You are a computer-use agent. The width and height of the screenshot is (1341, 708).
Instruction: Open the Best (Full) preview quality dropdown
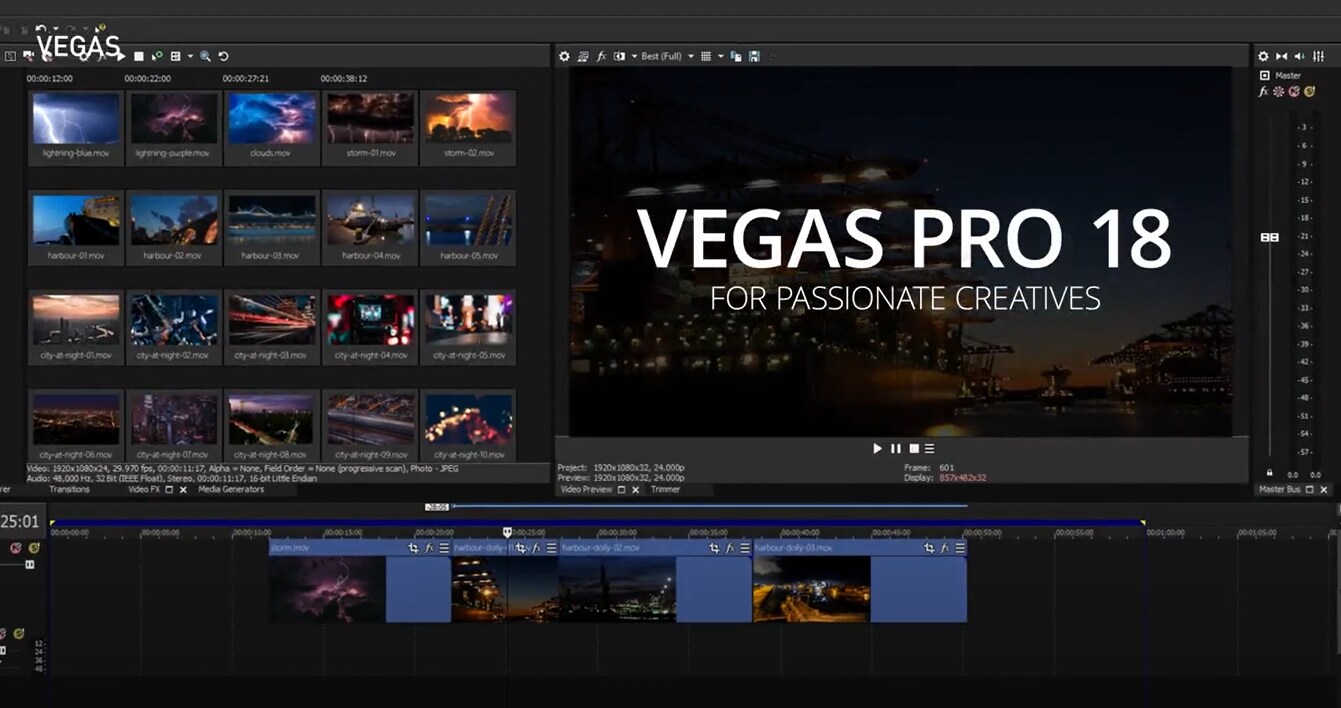tap(667, 57)
